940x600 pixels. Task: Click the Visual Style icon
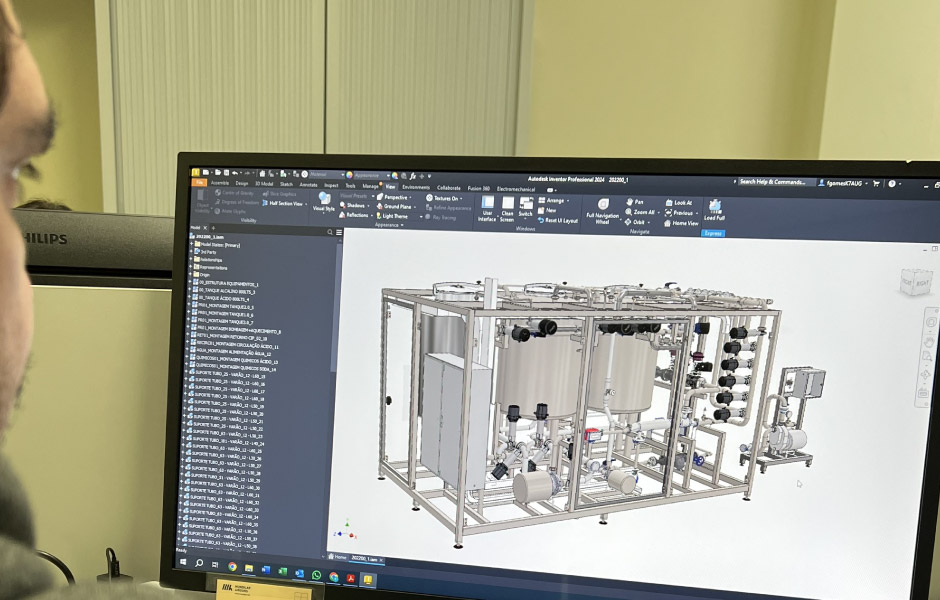tap(324, 203)
